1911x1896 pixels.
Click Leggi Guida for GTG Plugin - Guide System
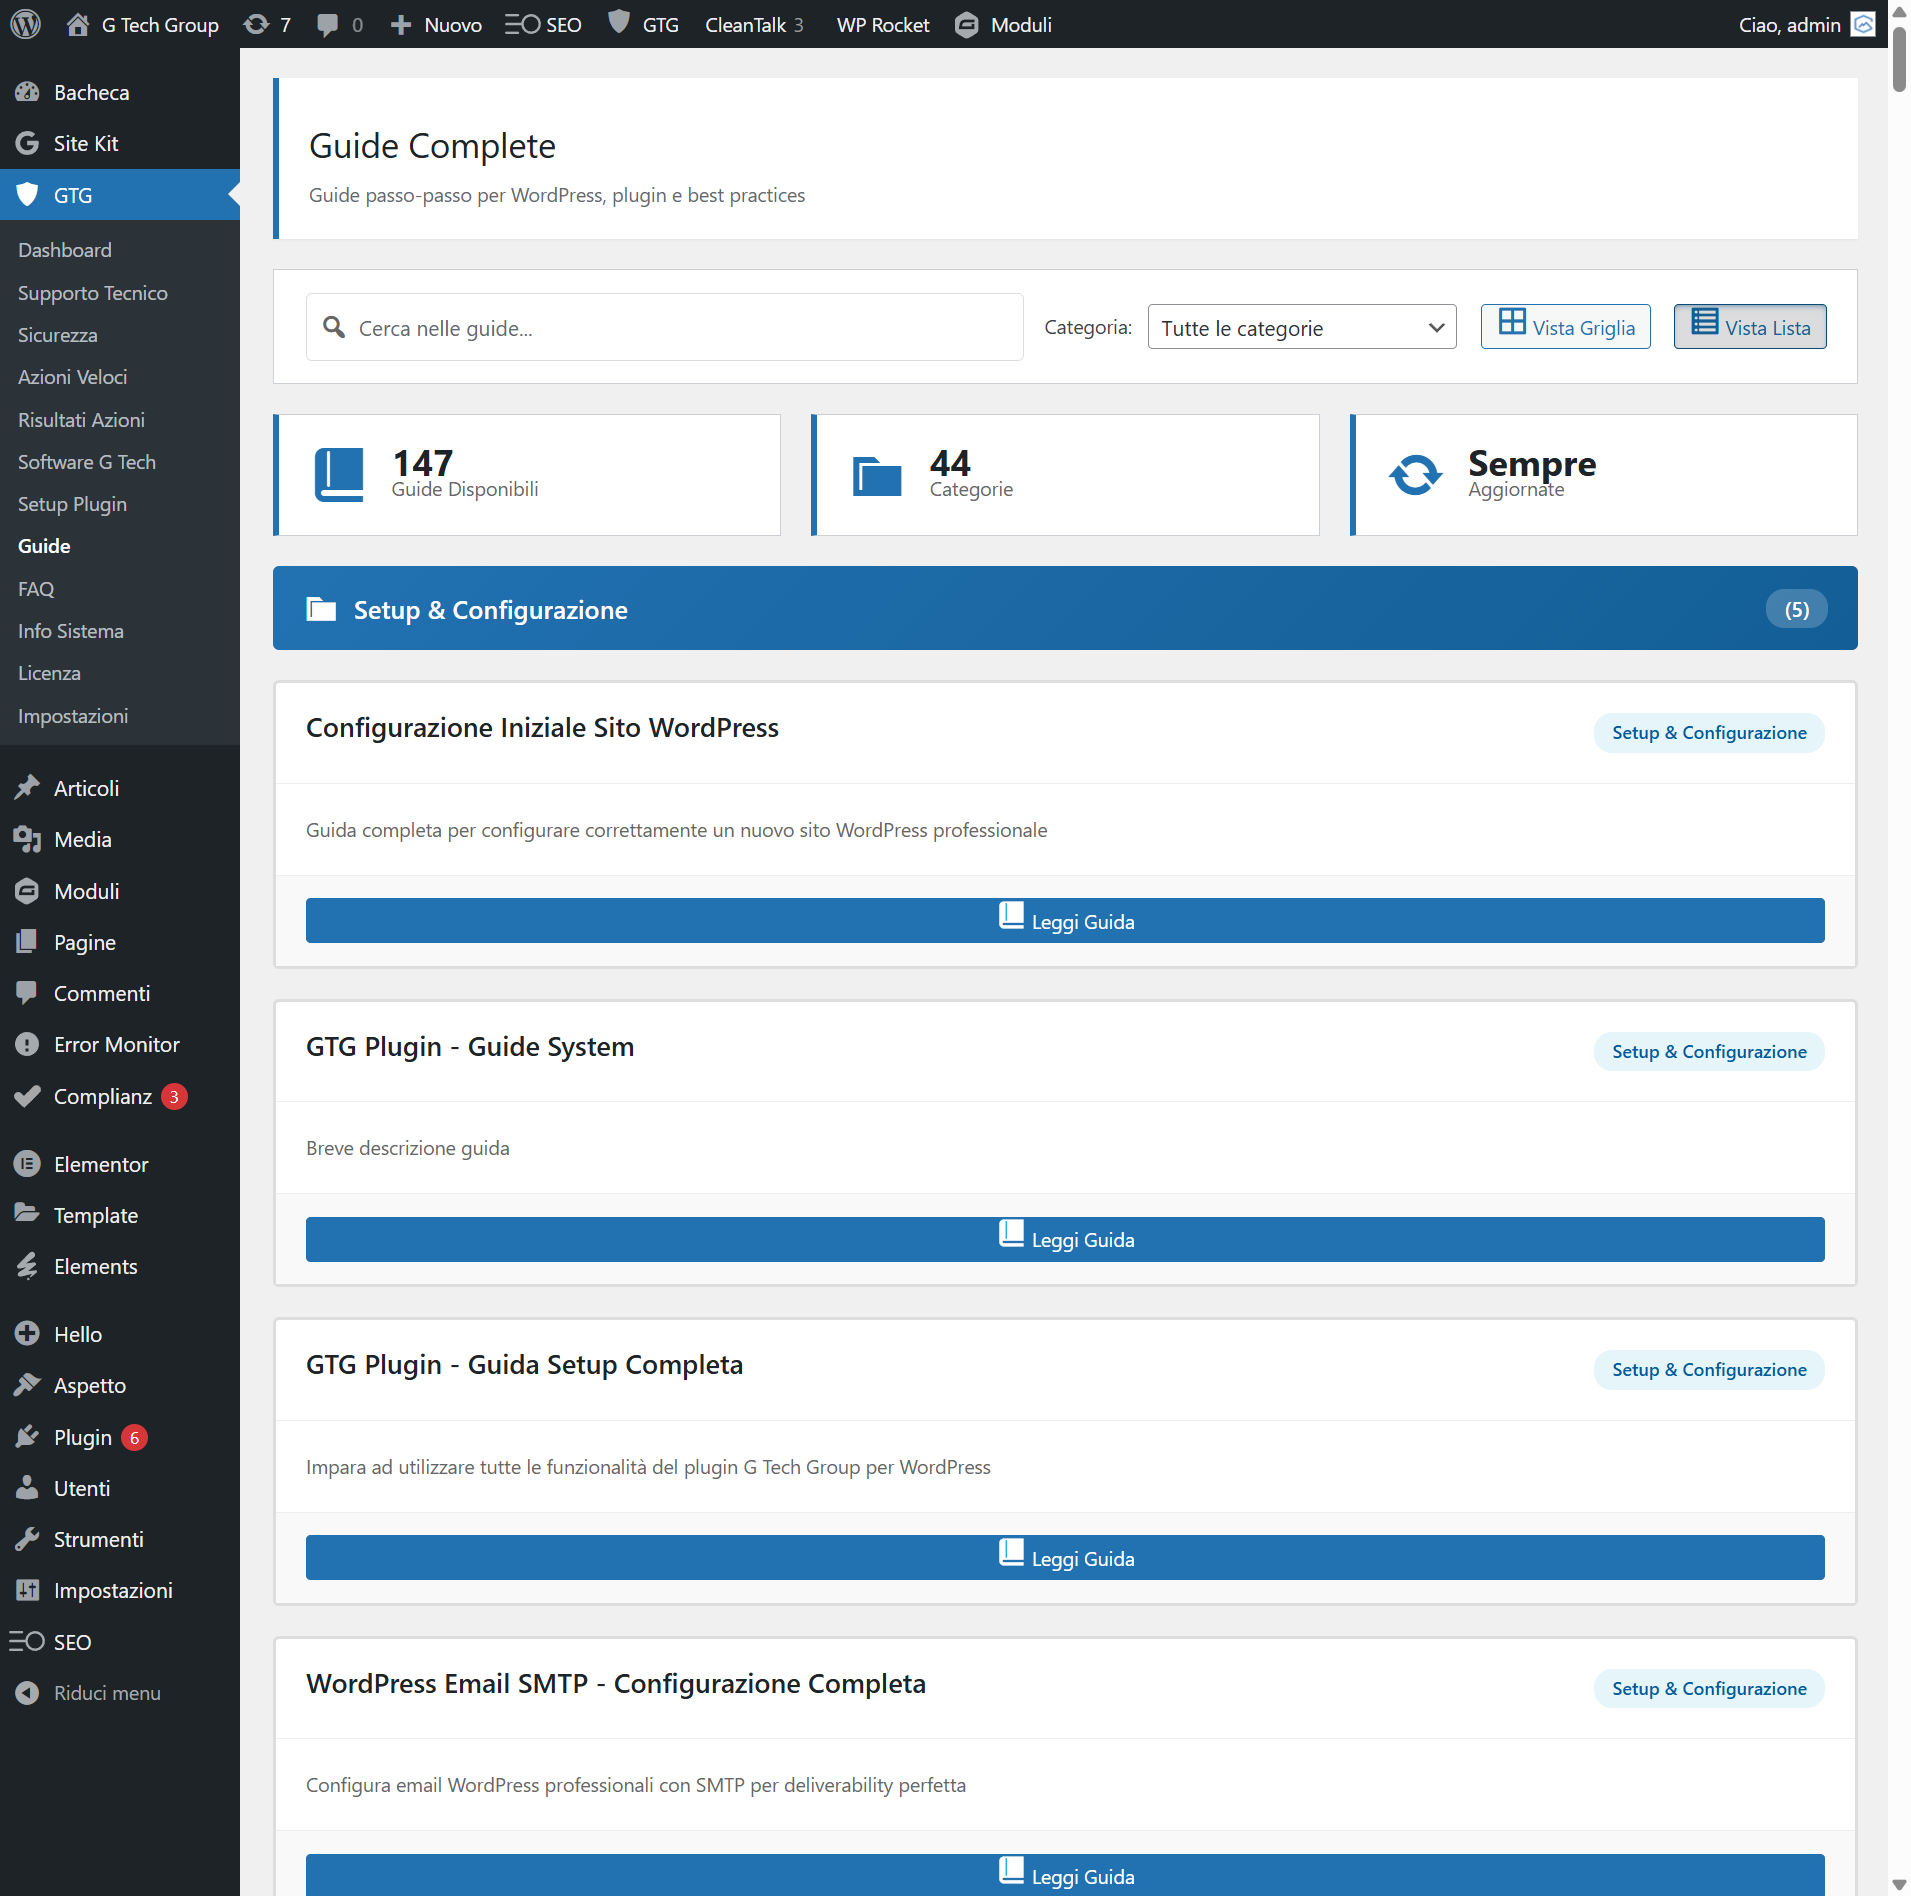[1064, 1239]
